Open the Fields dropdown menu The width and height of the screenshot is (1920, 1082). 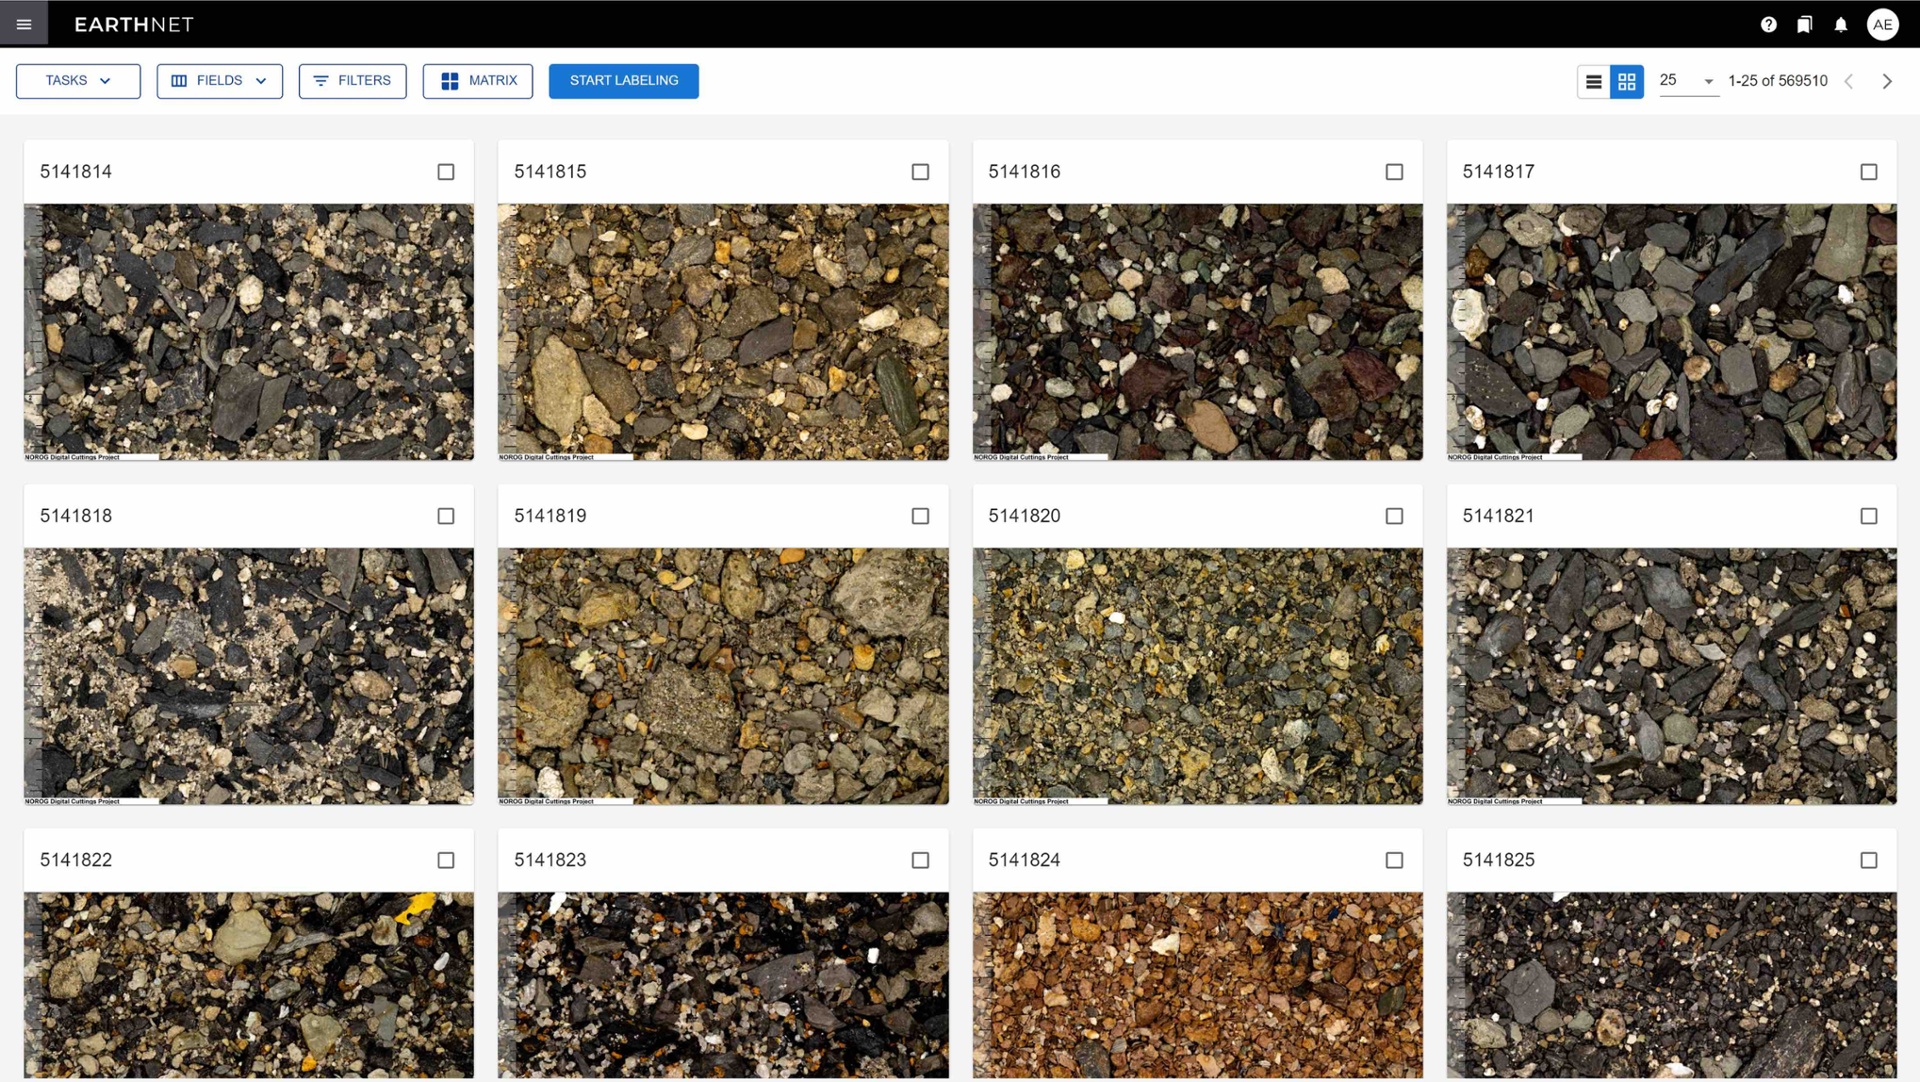[219, 81]
